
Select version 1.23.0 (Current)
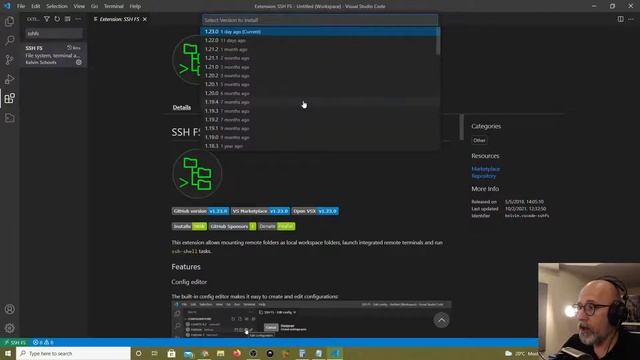pyautogui.click(x=320, y=31)
